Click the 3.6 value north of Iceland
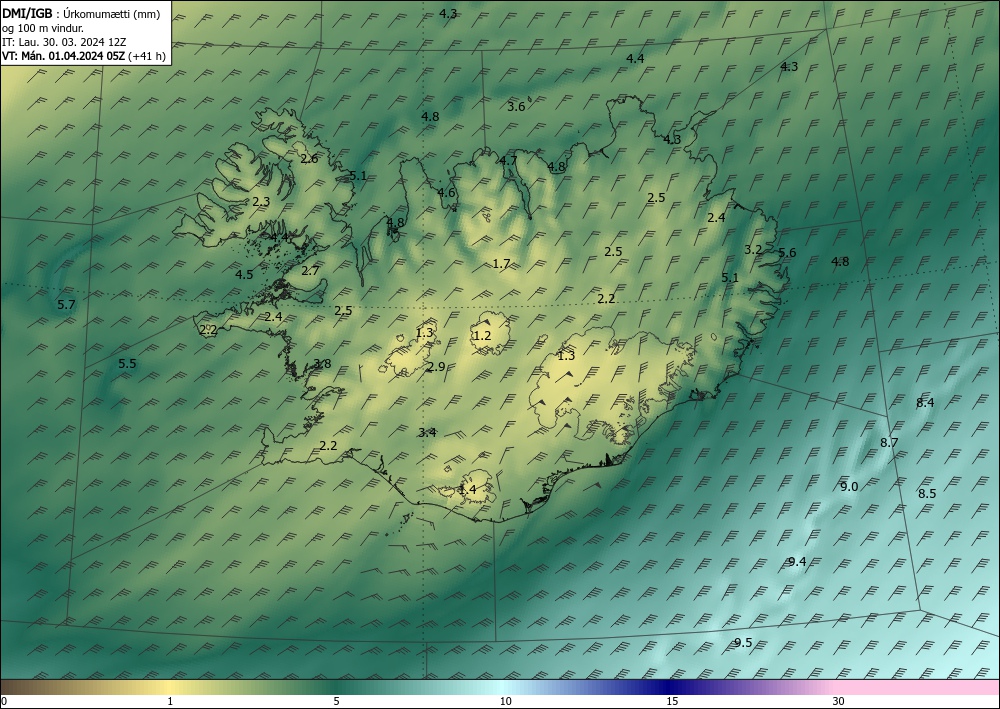 pos(516,106)
